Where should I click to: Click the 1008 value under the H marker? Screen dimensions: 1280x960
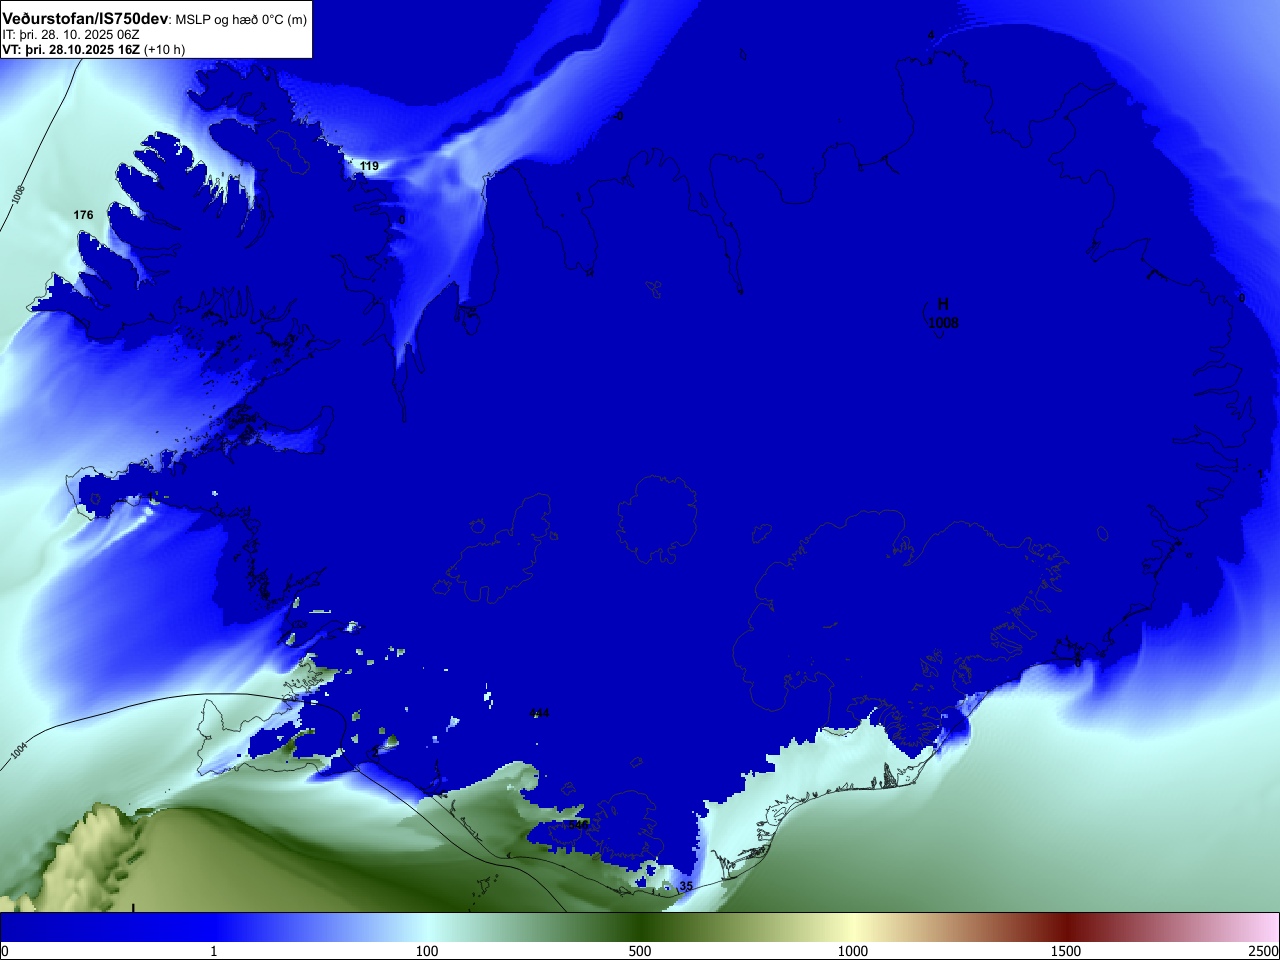[x=943, y=323]
